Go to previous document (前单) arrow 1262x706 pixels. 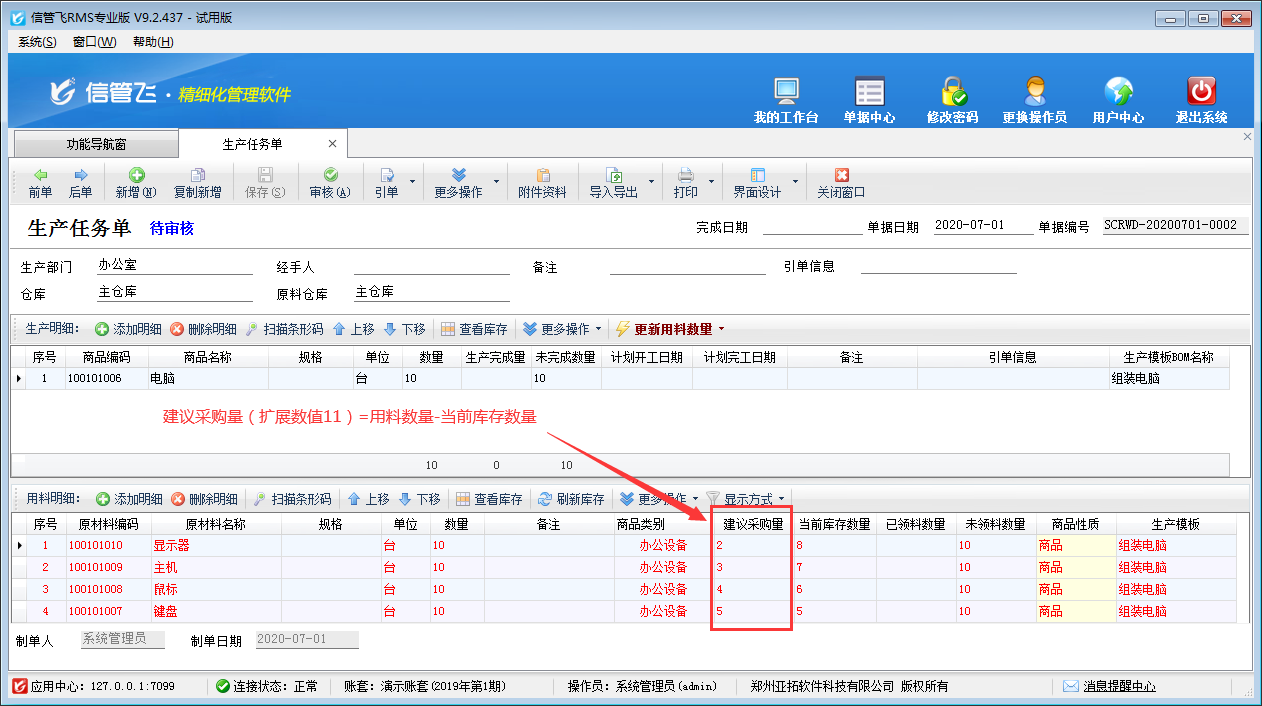[40, 182]
